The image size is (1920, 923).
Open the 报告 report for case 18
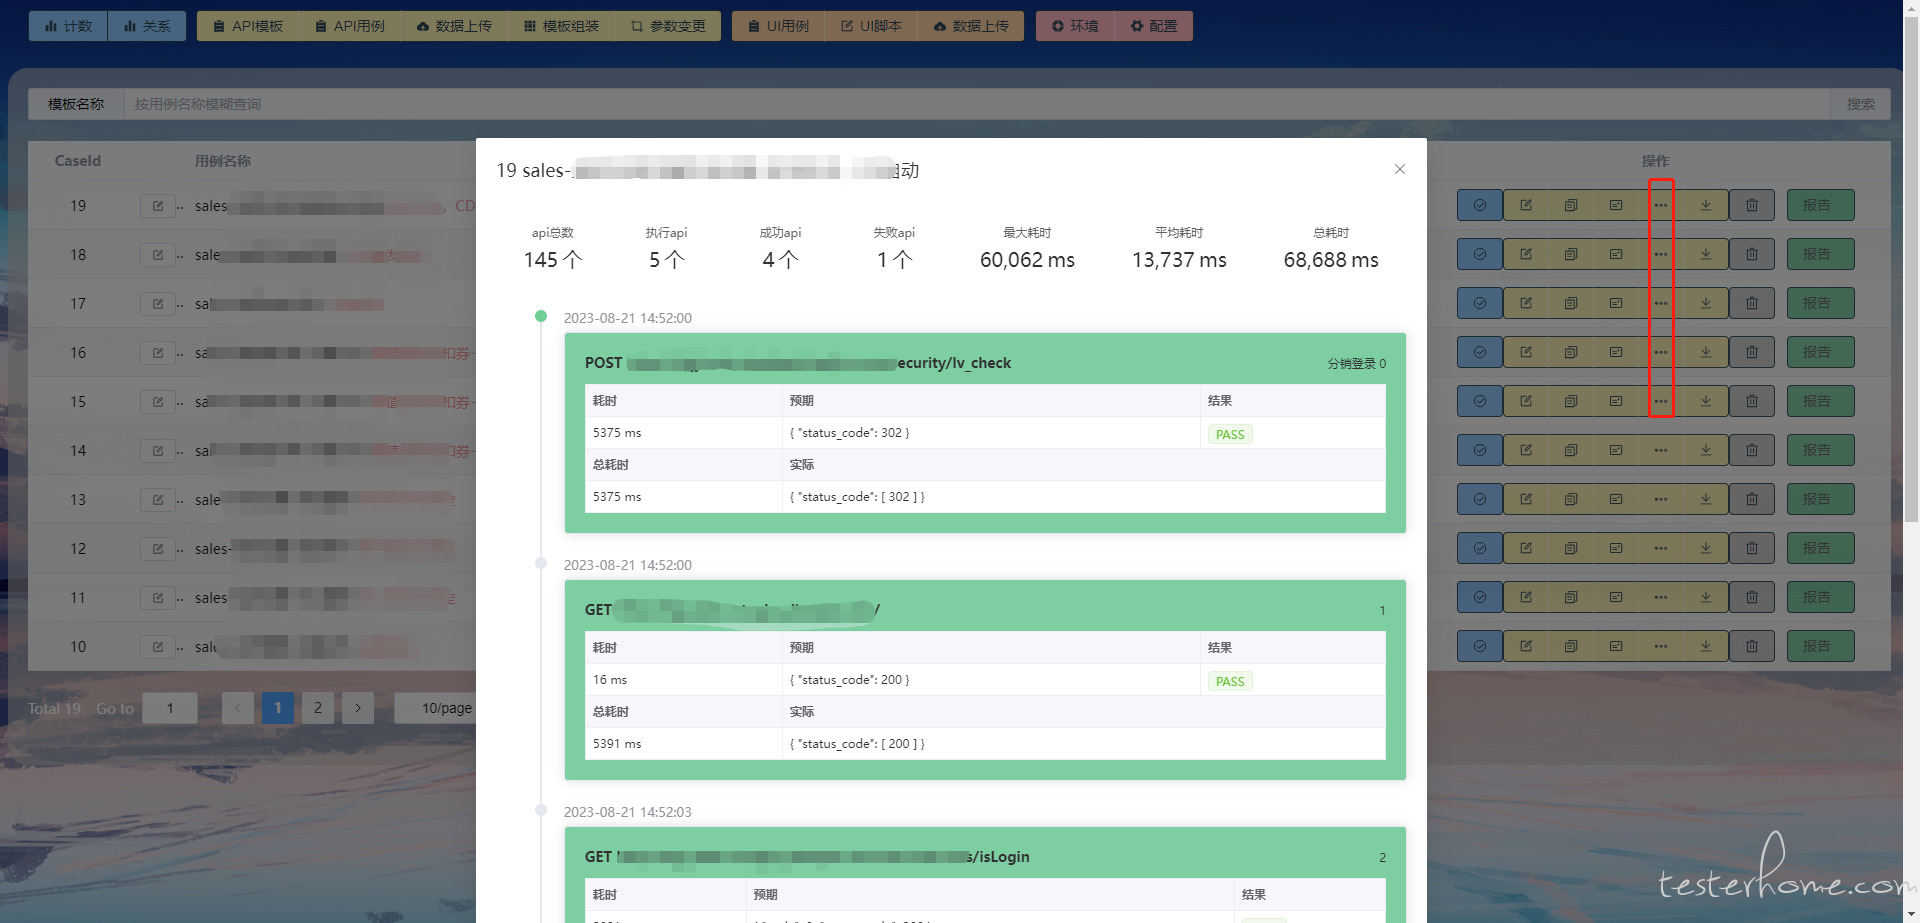click(x=1820, y=254)
